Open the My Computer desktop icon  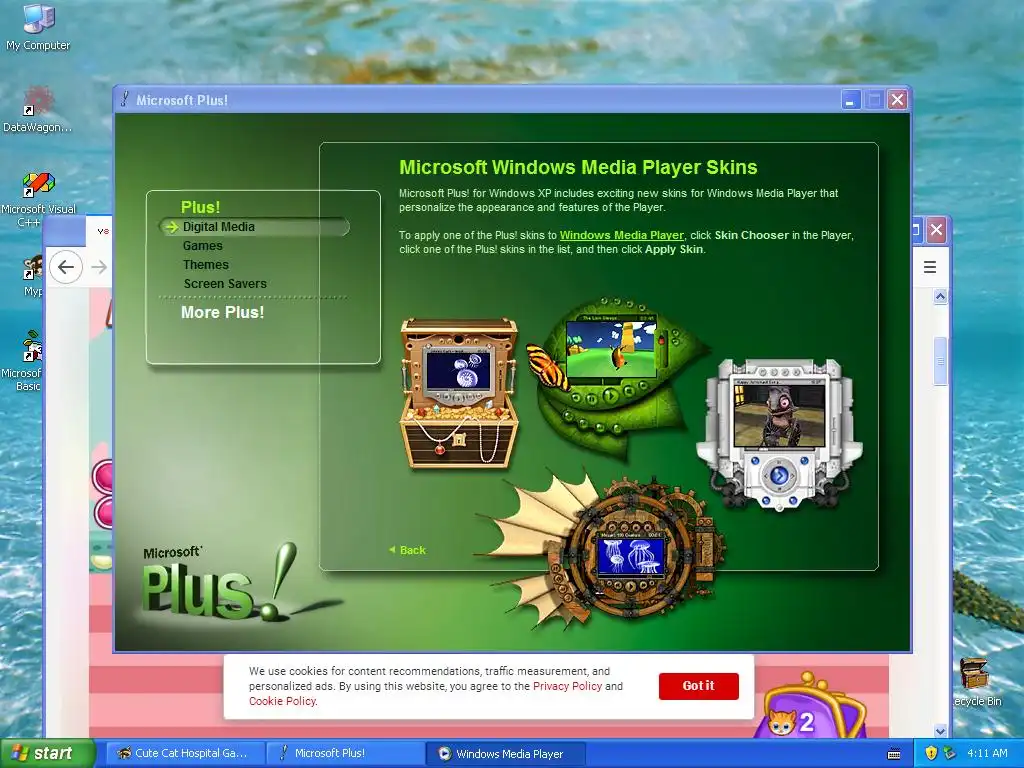38,27
